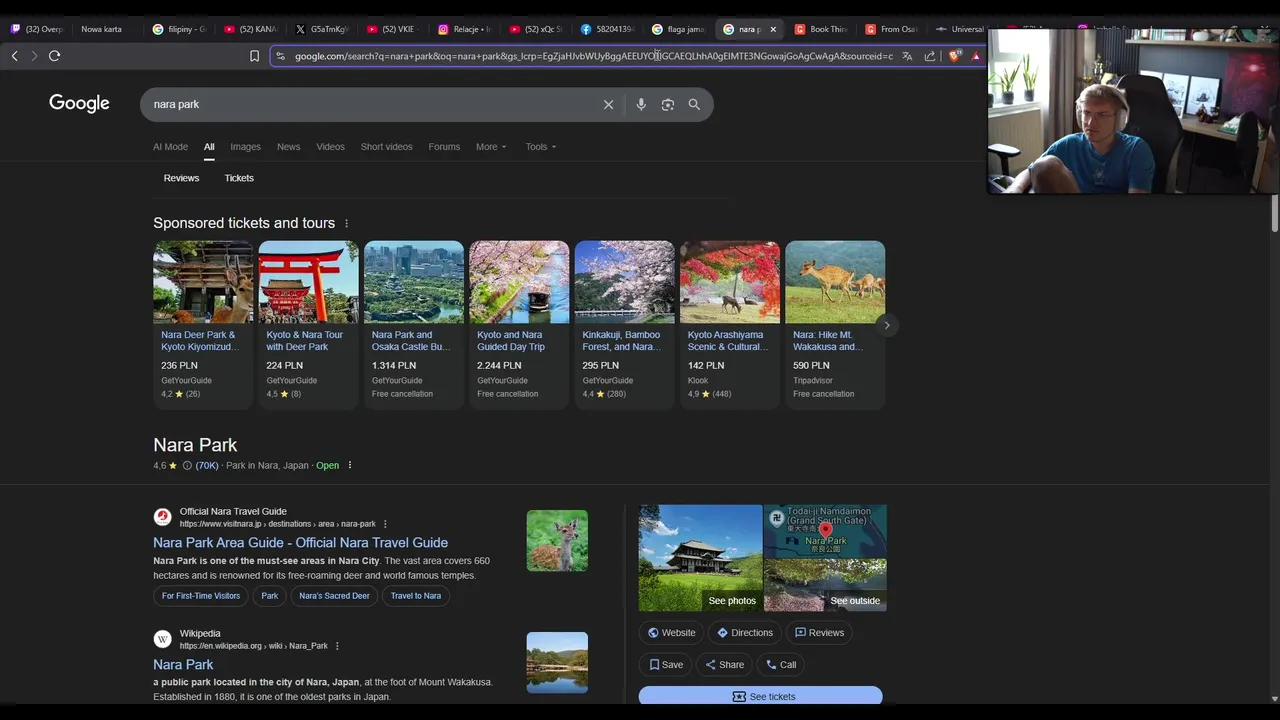1280x720 pixels.
Task: Click the See tickets button
Action: pos(761,696)
